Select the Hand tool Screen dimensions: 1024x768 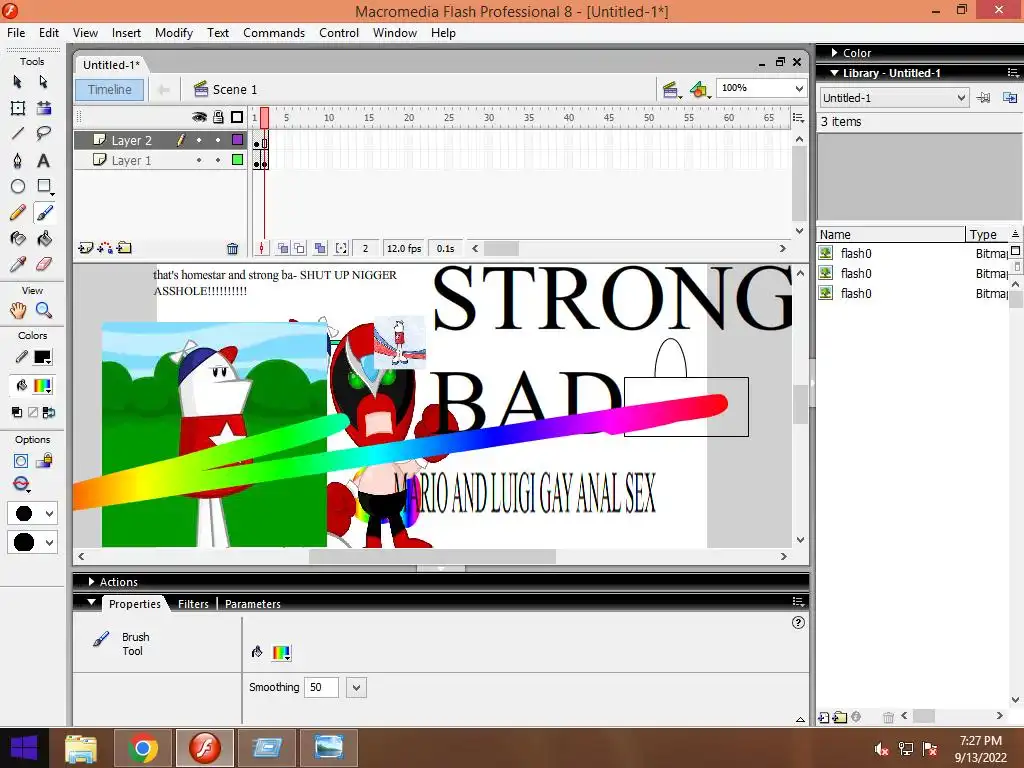(x=18, y=310)
